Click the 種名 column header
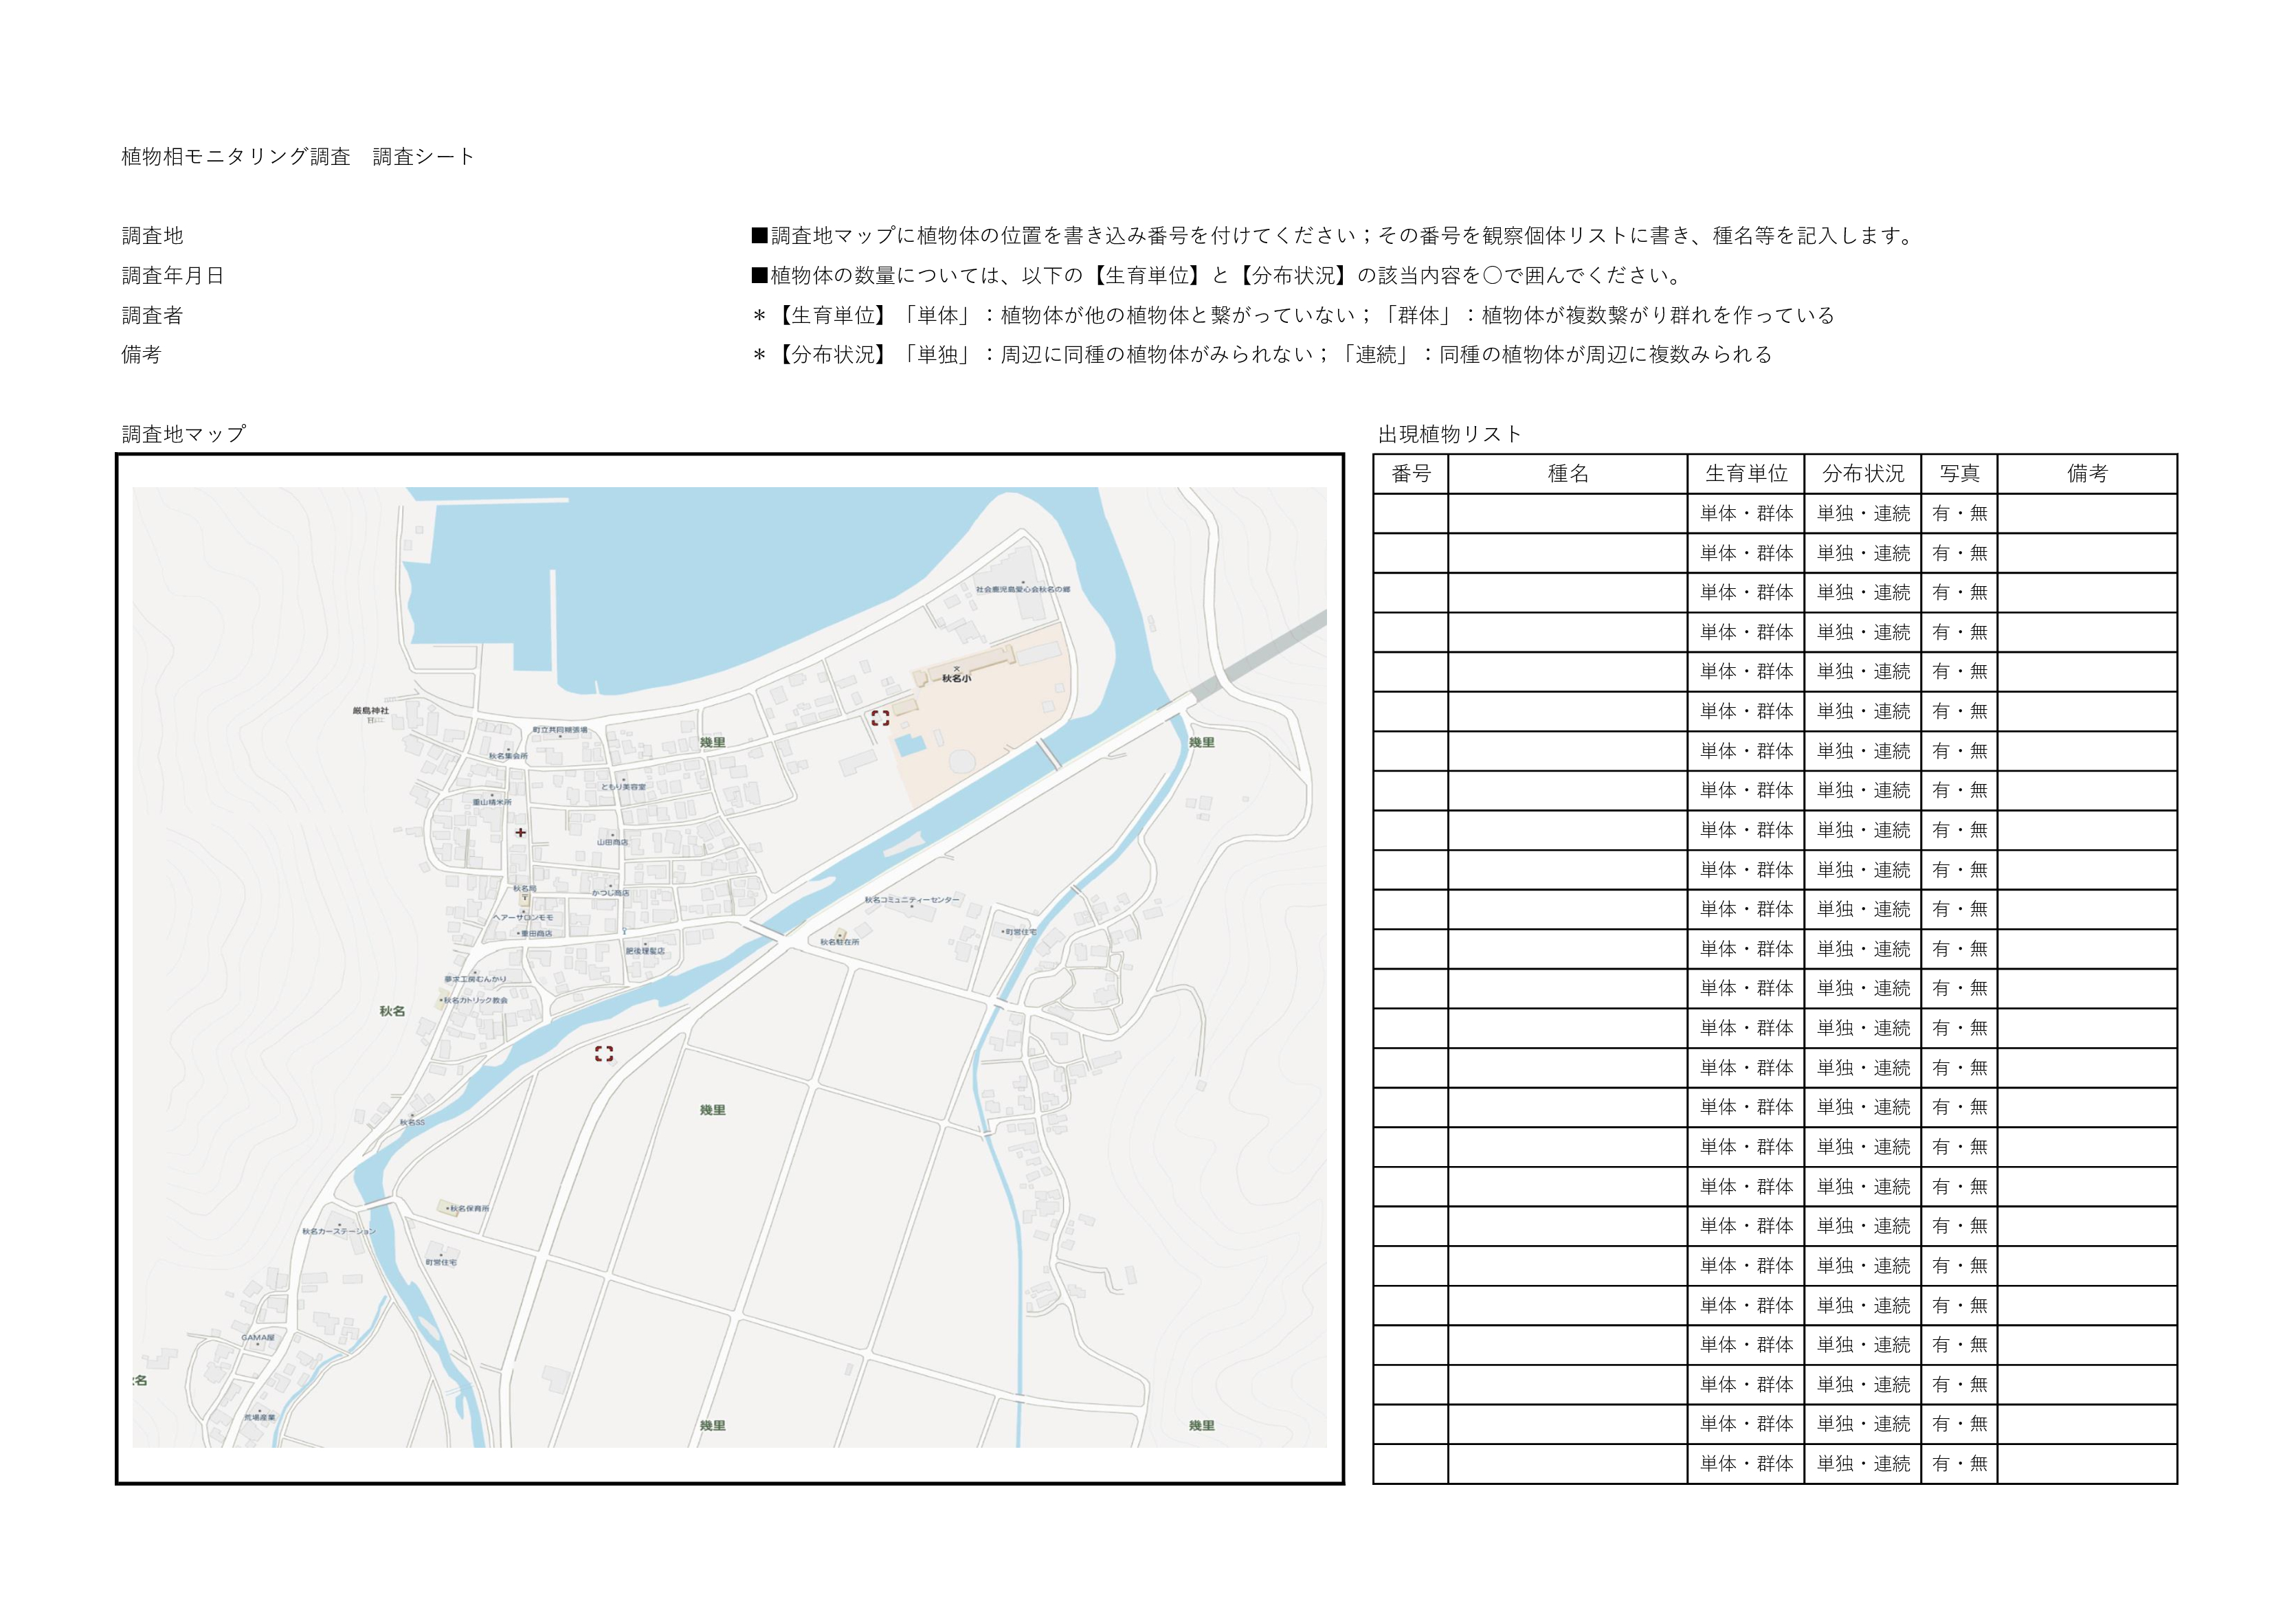Viewport: 2296px width, 1623px height. [1567, 474]
